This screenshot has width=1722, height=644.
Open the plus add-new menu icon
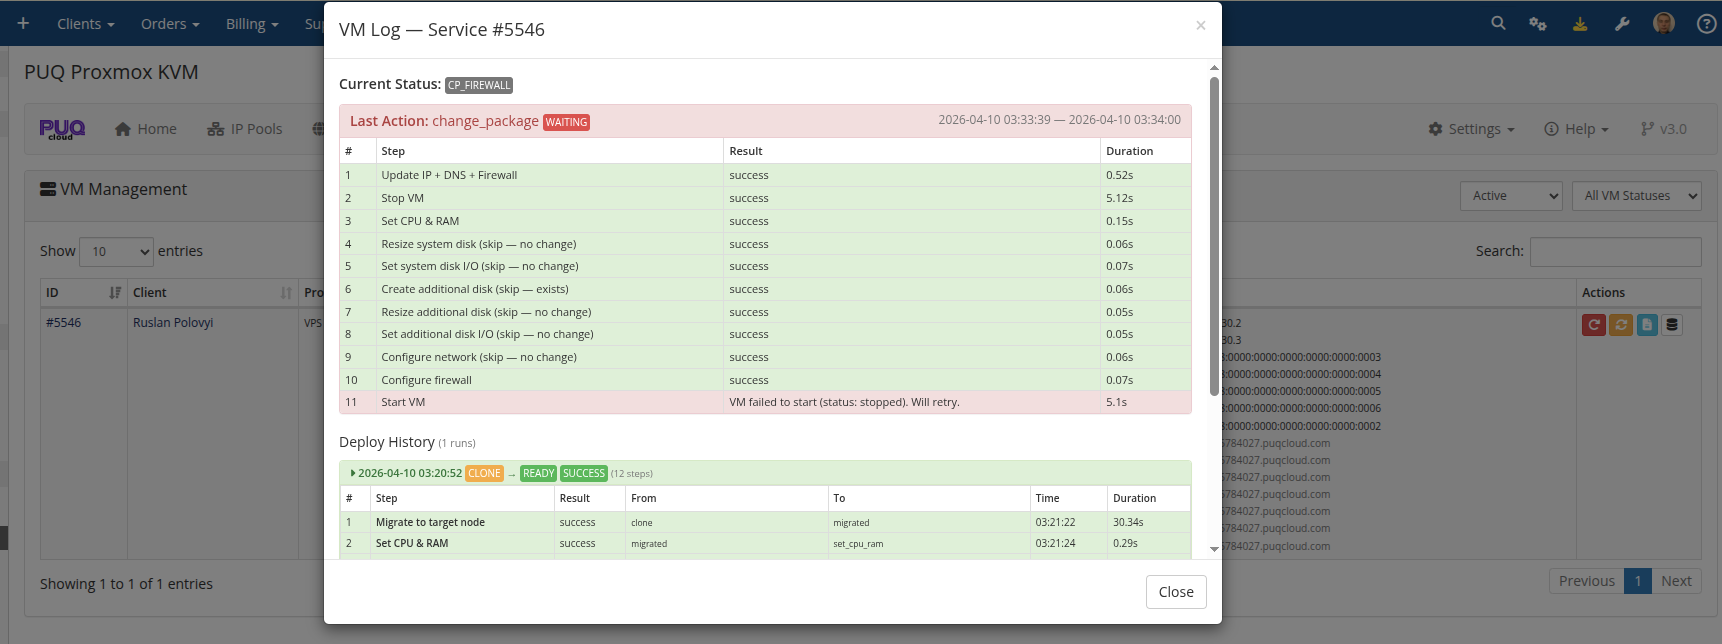(23, 23)
